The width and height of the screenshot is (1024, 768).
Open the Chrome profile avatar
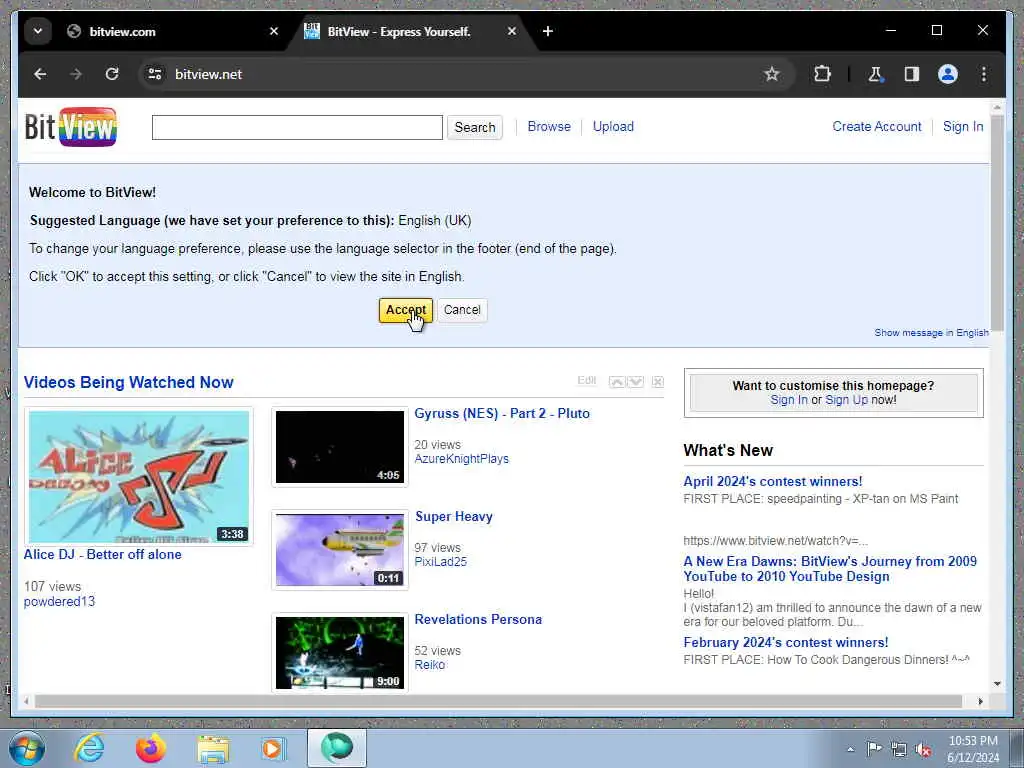(948, 74)
